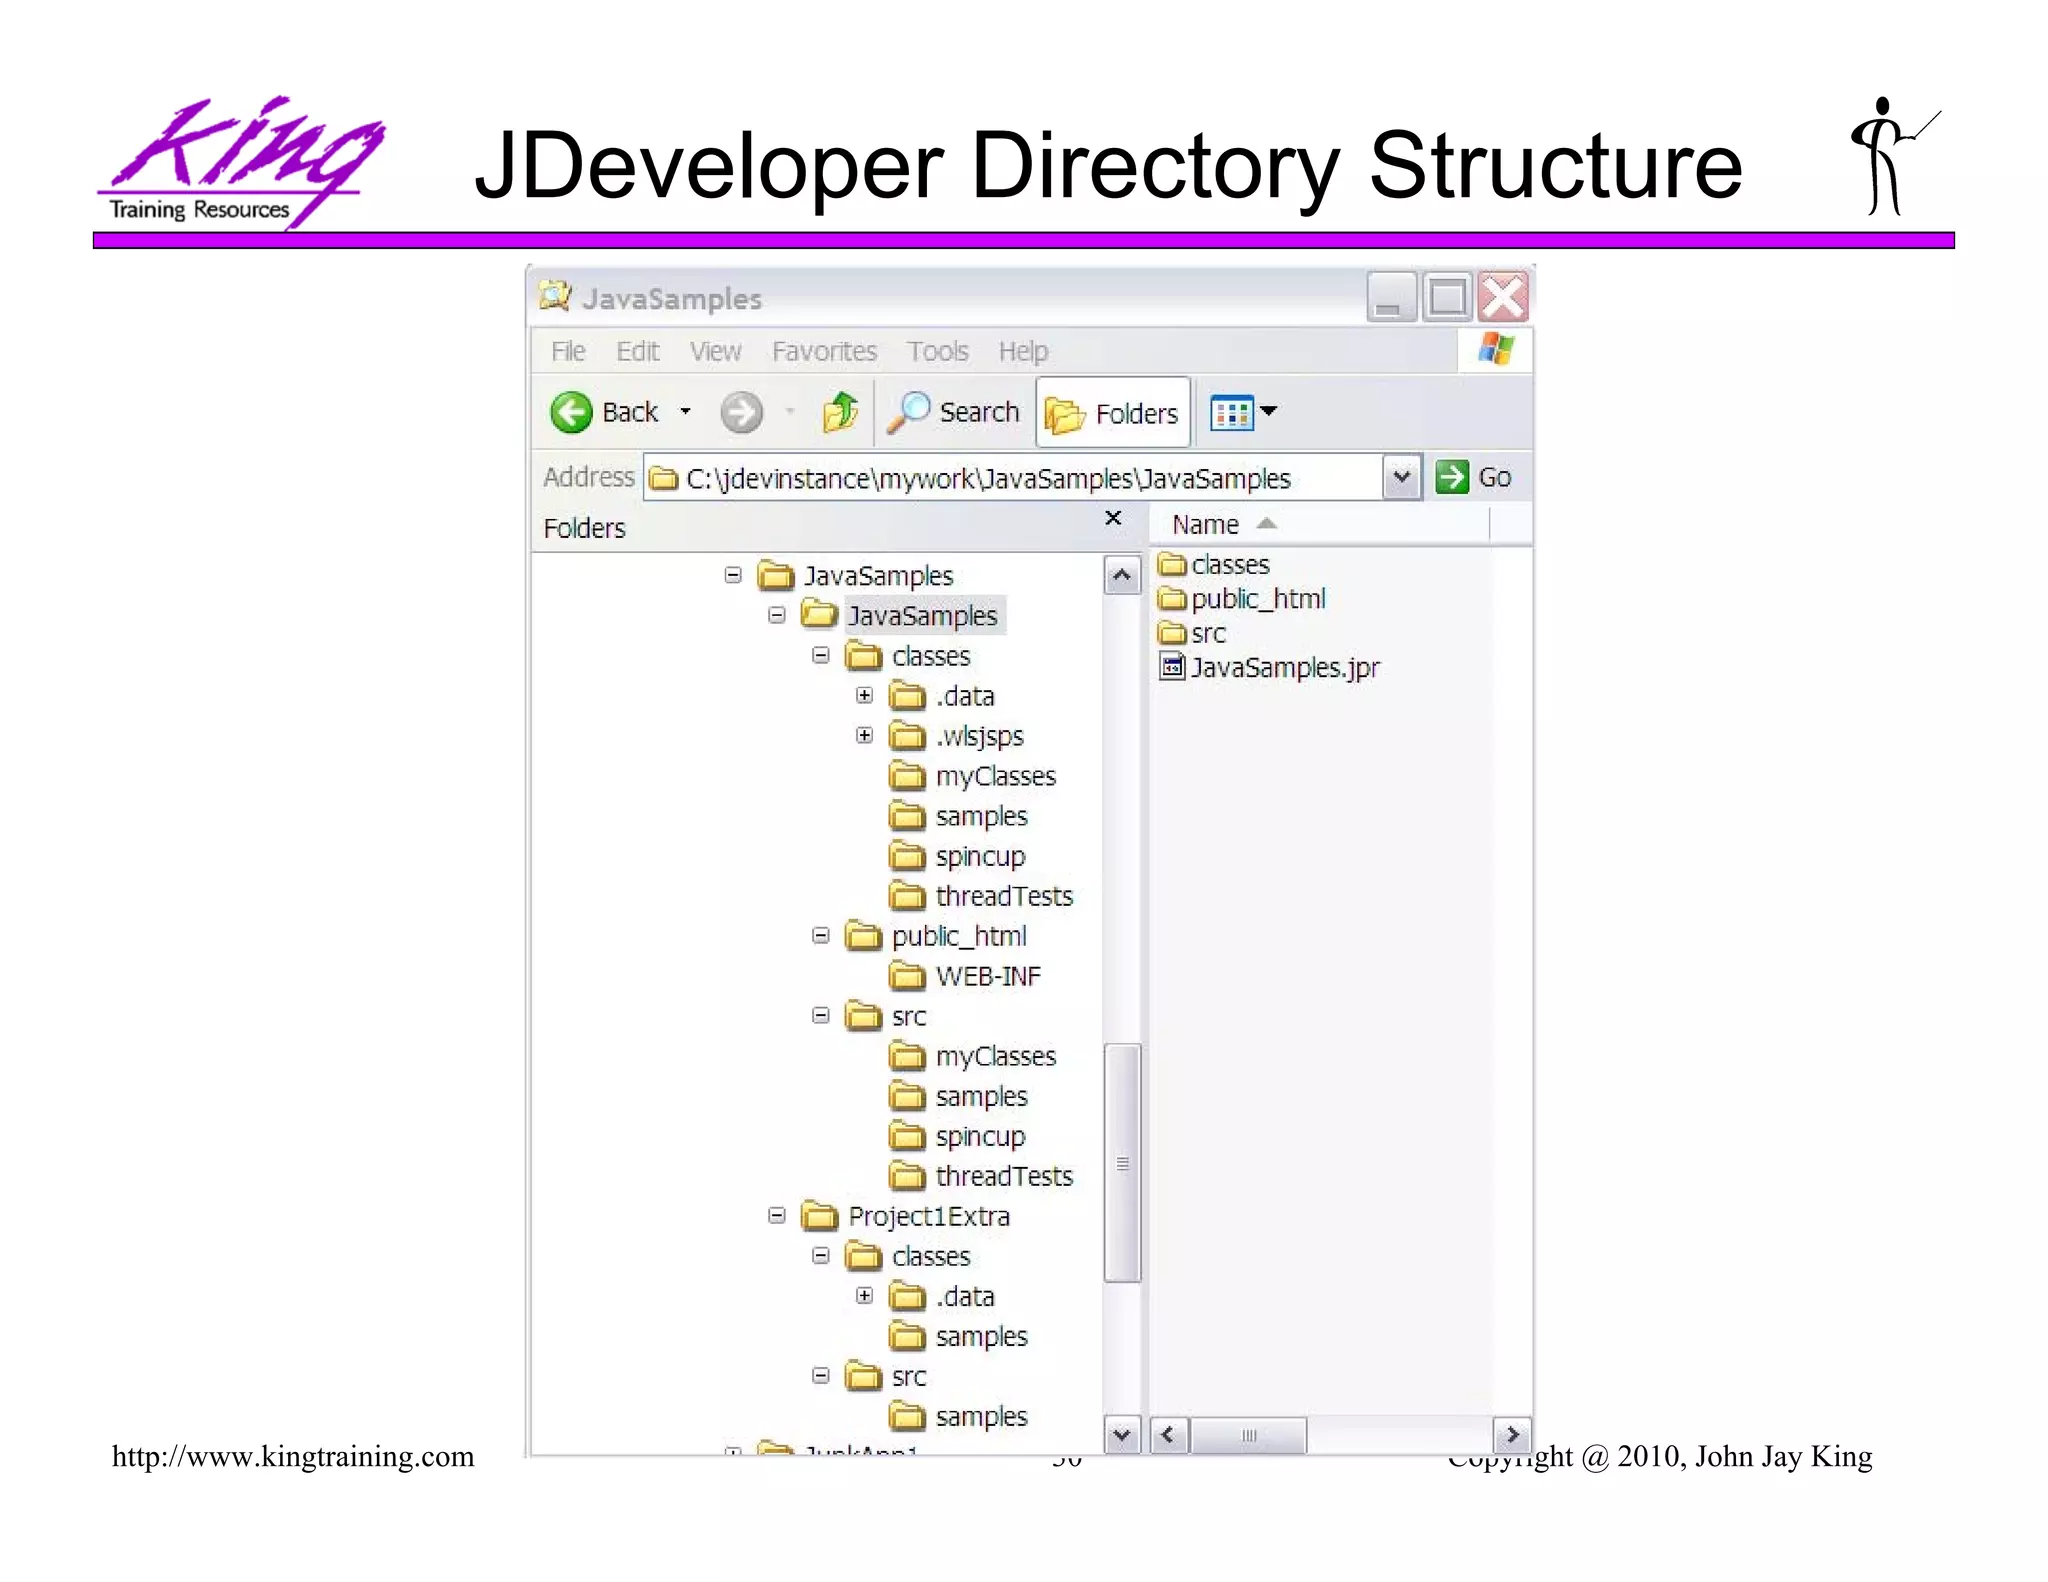Close the JavaSamples window
2048x1582 pixels.
coord(1504,297)
